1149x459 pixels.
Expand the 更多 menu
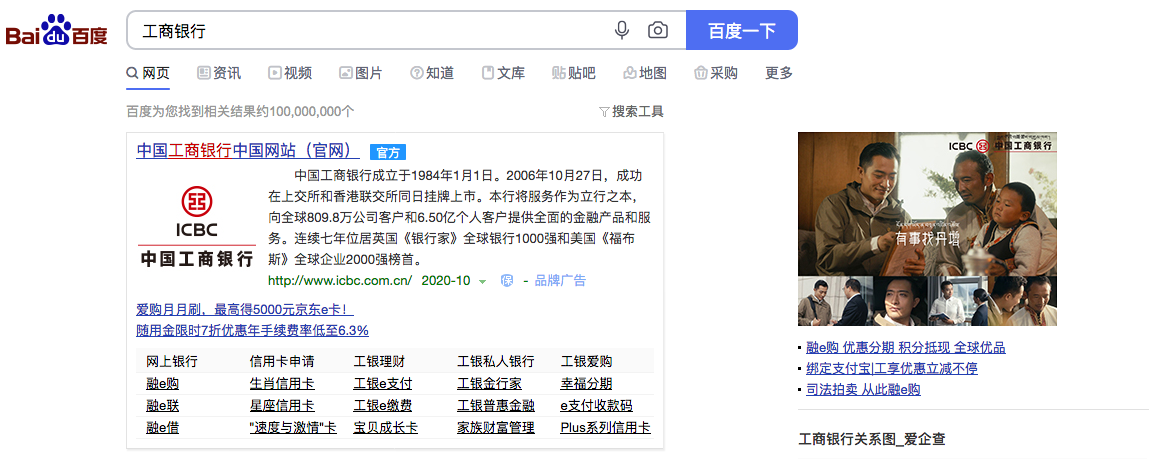(779, 73)
